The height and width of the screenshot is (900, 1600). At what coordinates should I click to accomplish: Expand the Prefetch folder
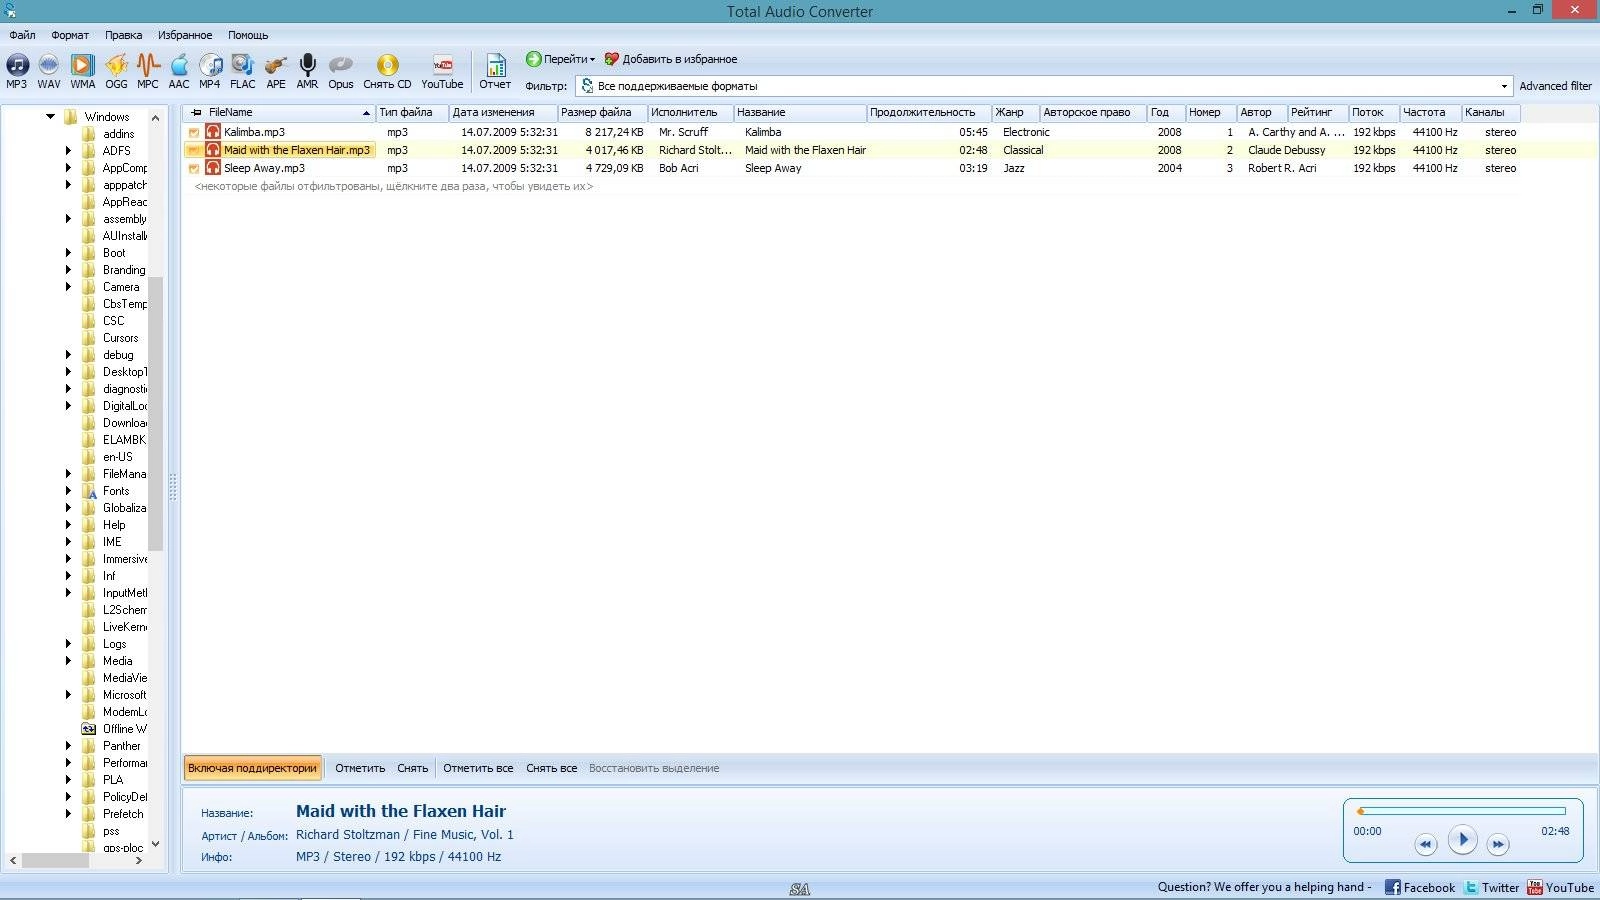point(68,814)
